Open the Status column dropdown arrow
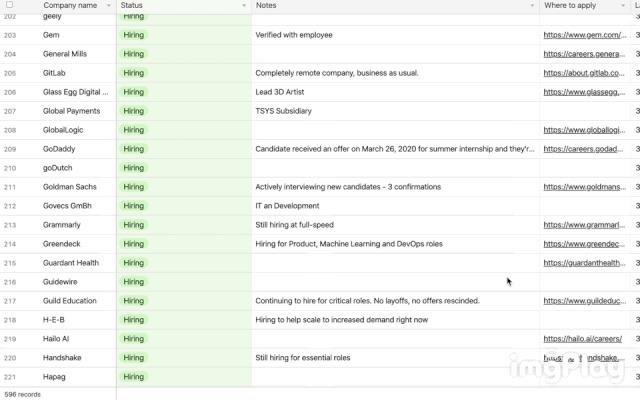The height and width of the screenshot is (400, 640). coord(244,6)
